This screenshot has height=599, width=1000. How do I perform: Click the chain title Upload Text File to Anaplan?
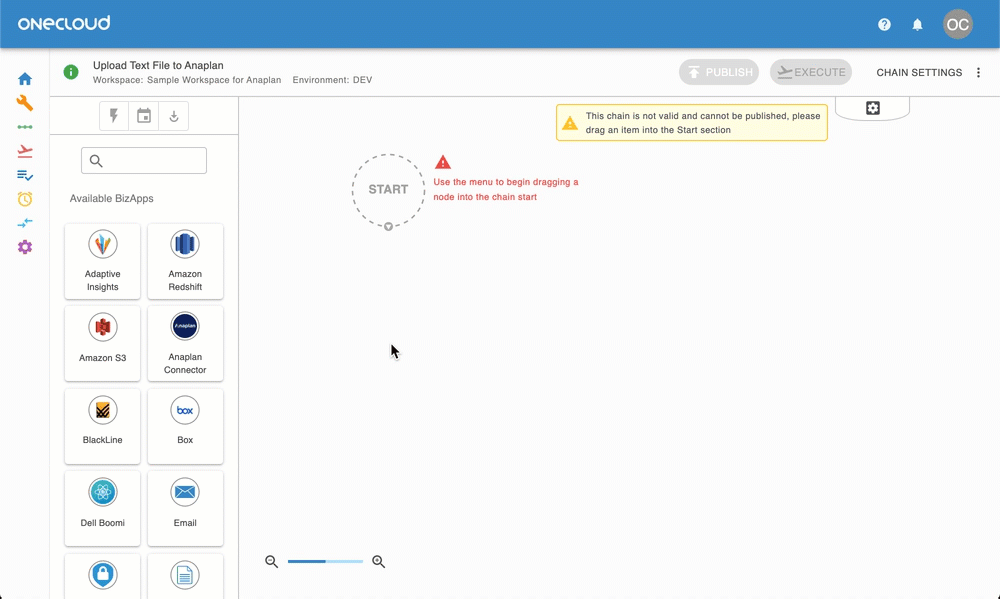point(158,65)
